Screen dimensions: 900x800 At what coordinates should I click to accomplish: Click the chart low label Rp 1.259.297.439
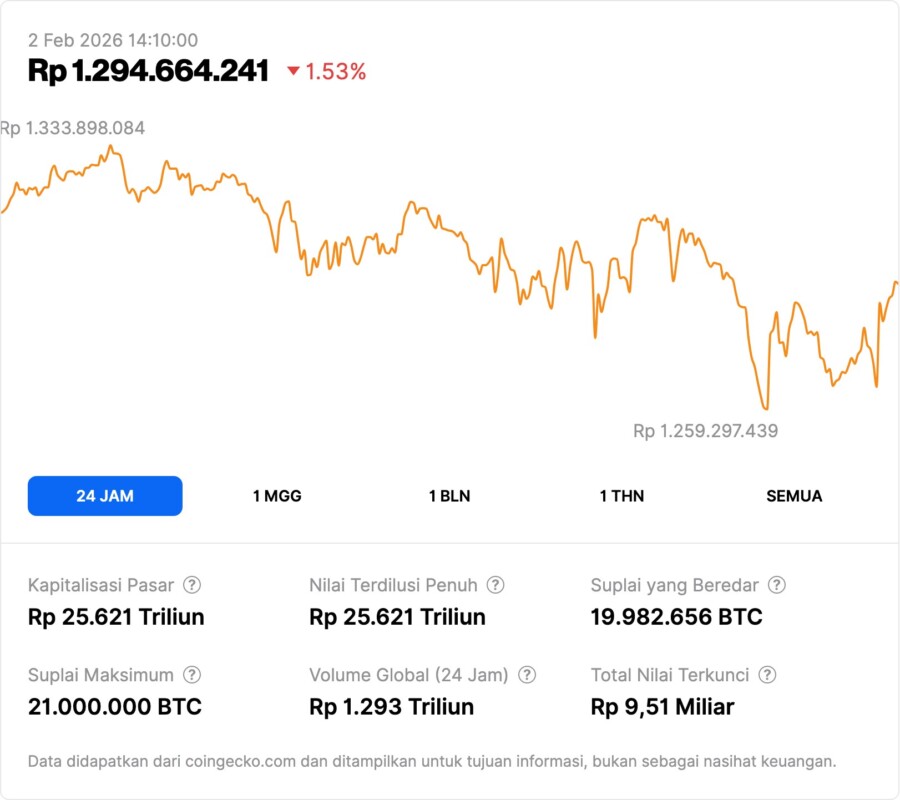pyautogui.click(x=705, y=431)
